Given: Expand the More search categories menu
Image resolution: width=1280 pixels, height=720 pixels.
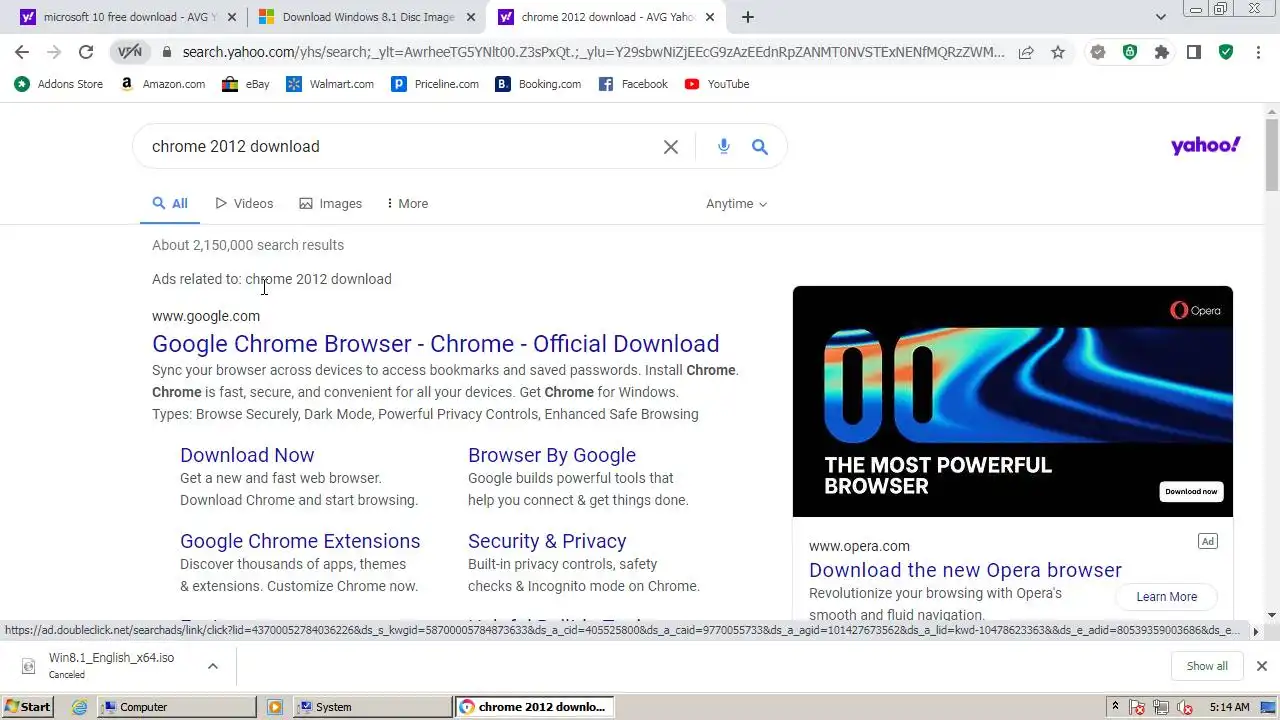Looking at the screenshot, I should tap(407, 204).
